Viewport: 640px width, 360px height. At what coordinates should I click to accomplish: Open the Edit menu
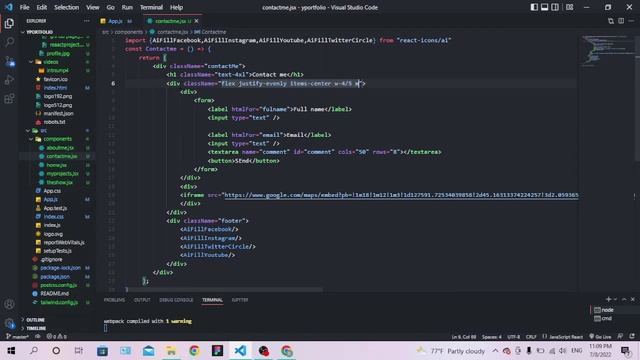[42, 7]
